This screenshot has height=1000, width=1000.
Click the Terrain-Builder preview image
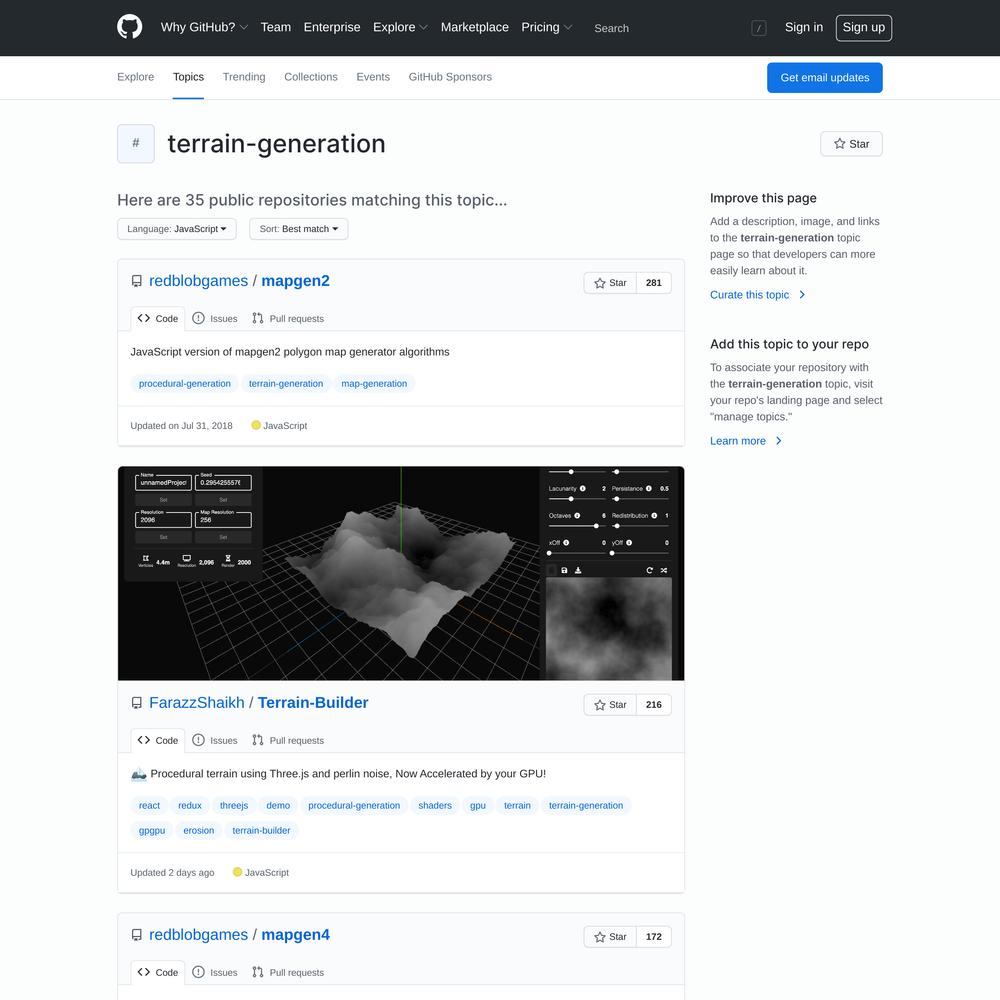[x=401, y=573]
